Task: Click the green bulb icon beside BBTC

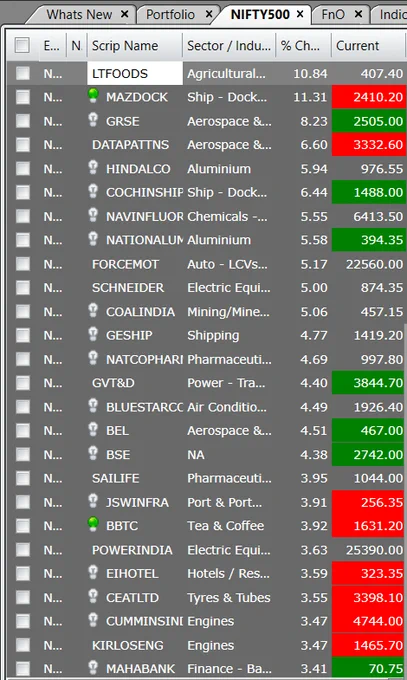Action: [93, 524]
